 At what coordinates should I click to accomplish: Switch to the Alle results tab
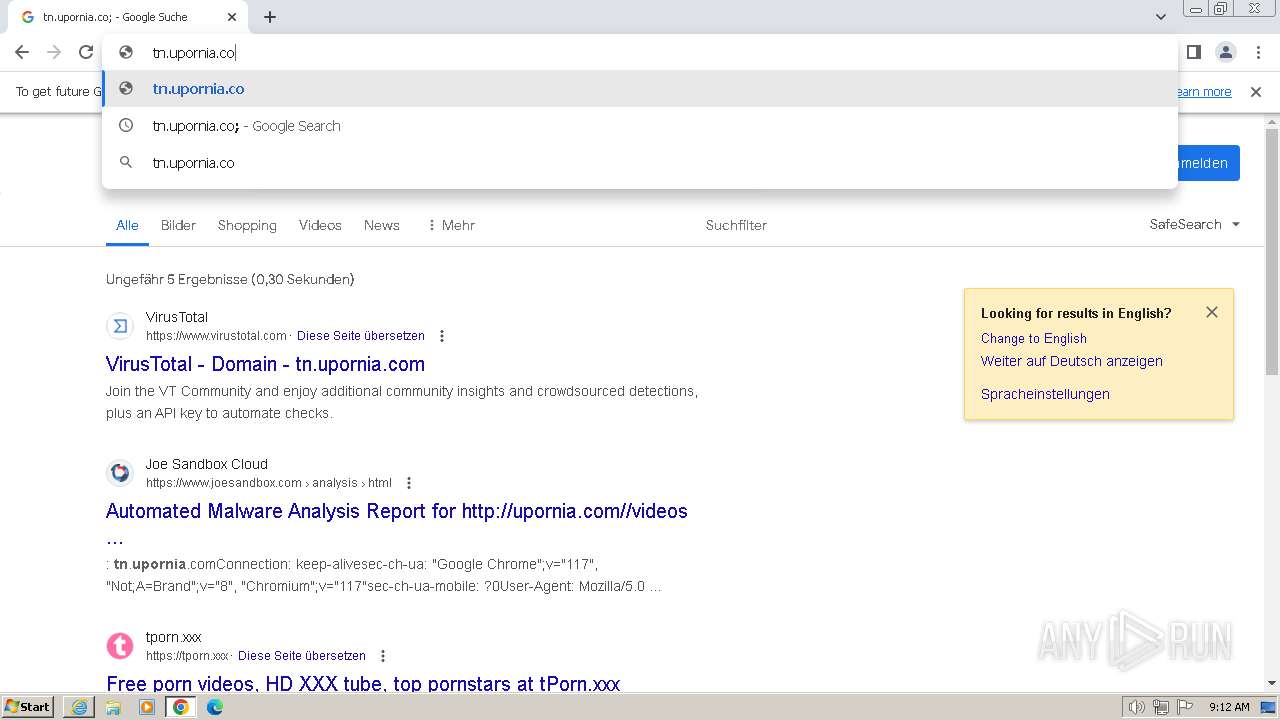point(127,225)
